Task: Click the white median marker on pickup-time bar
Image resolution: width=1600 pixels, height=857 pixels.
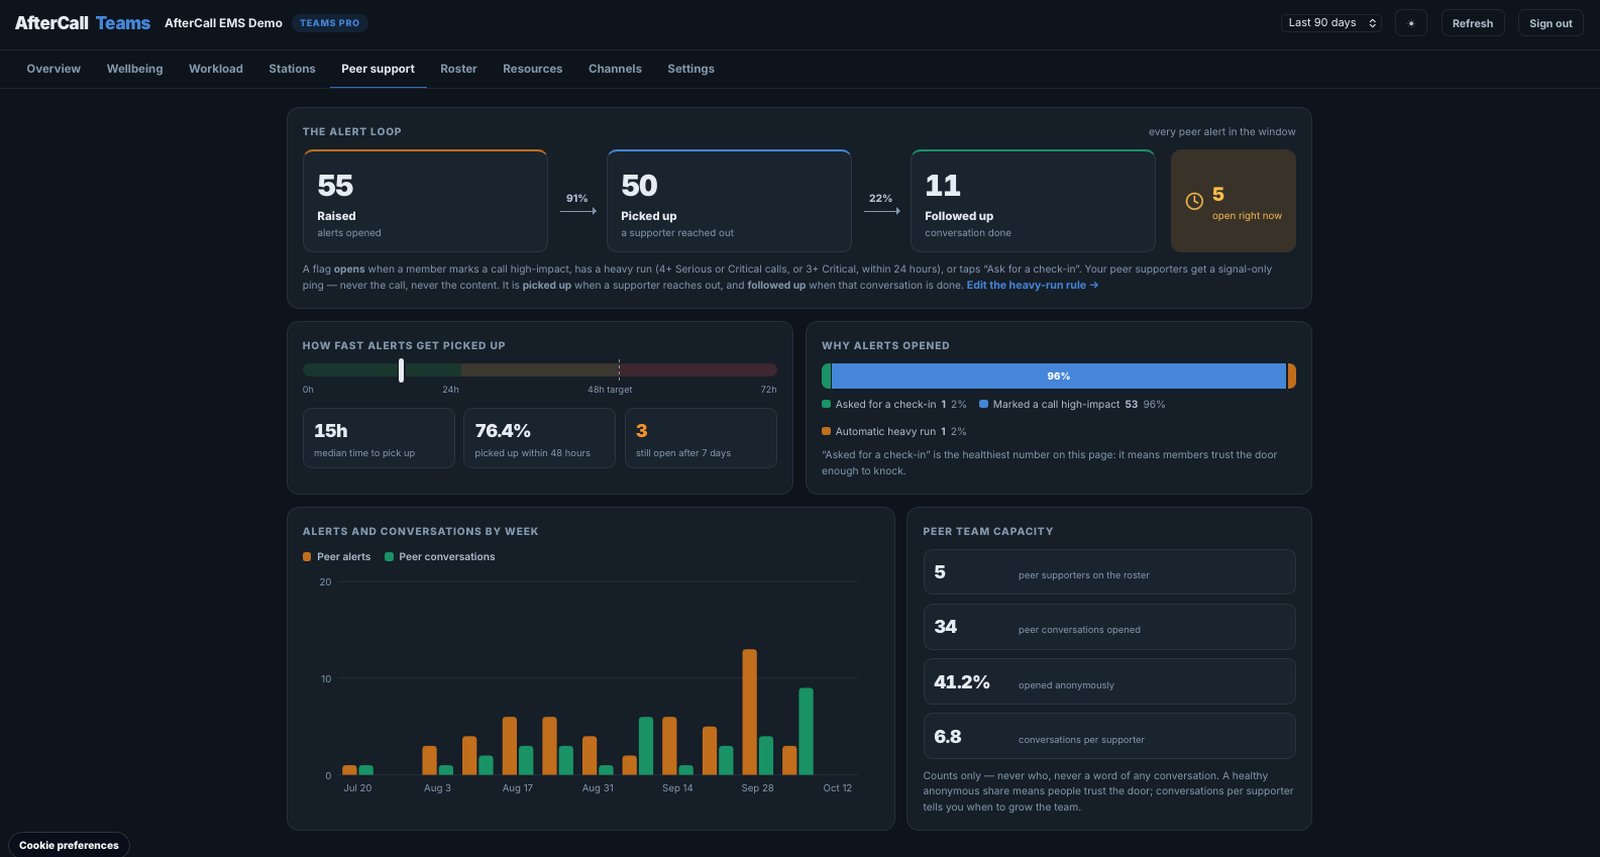Action: (x=401, y=370)
